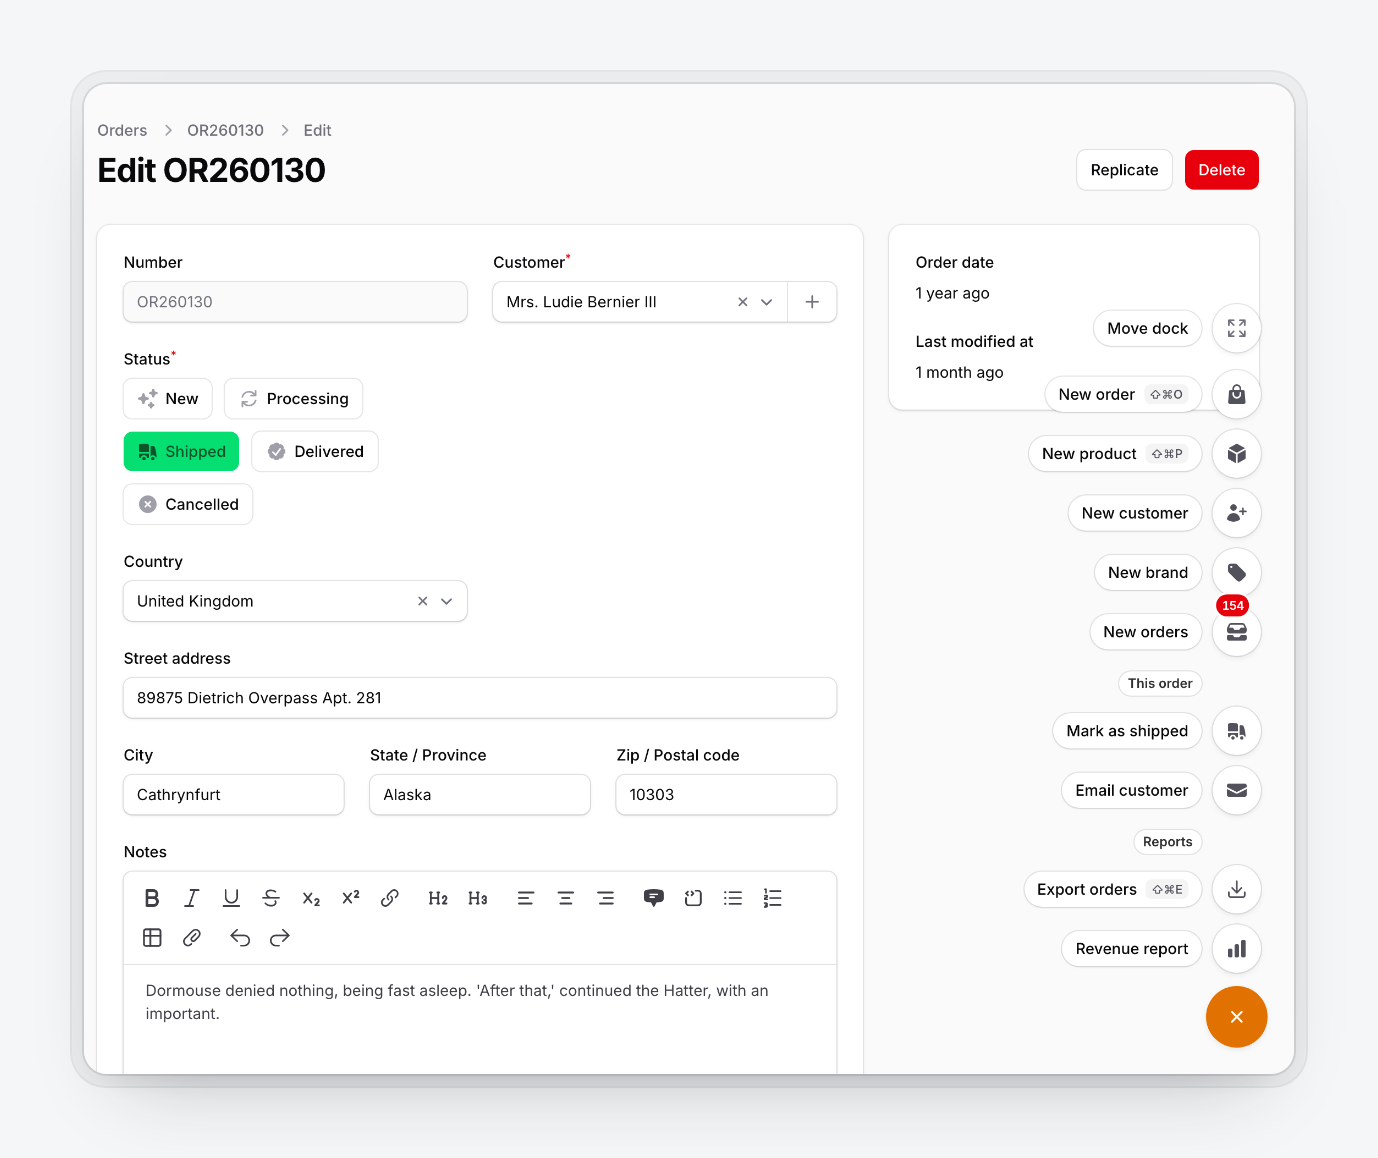Underline text using the Notes toolbar
This screenshot has height=1158, width=1378.
coord(231,898)
